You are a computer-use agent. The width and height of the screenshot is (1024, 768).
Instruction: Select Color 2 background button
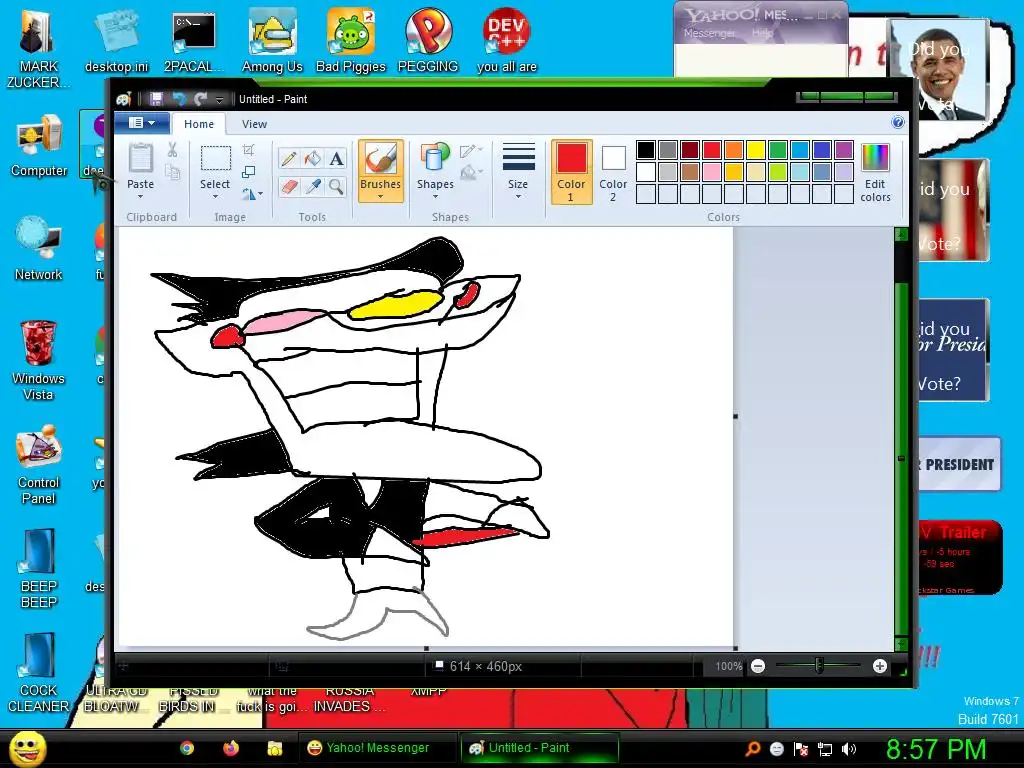(613, 172)
